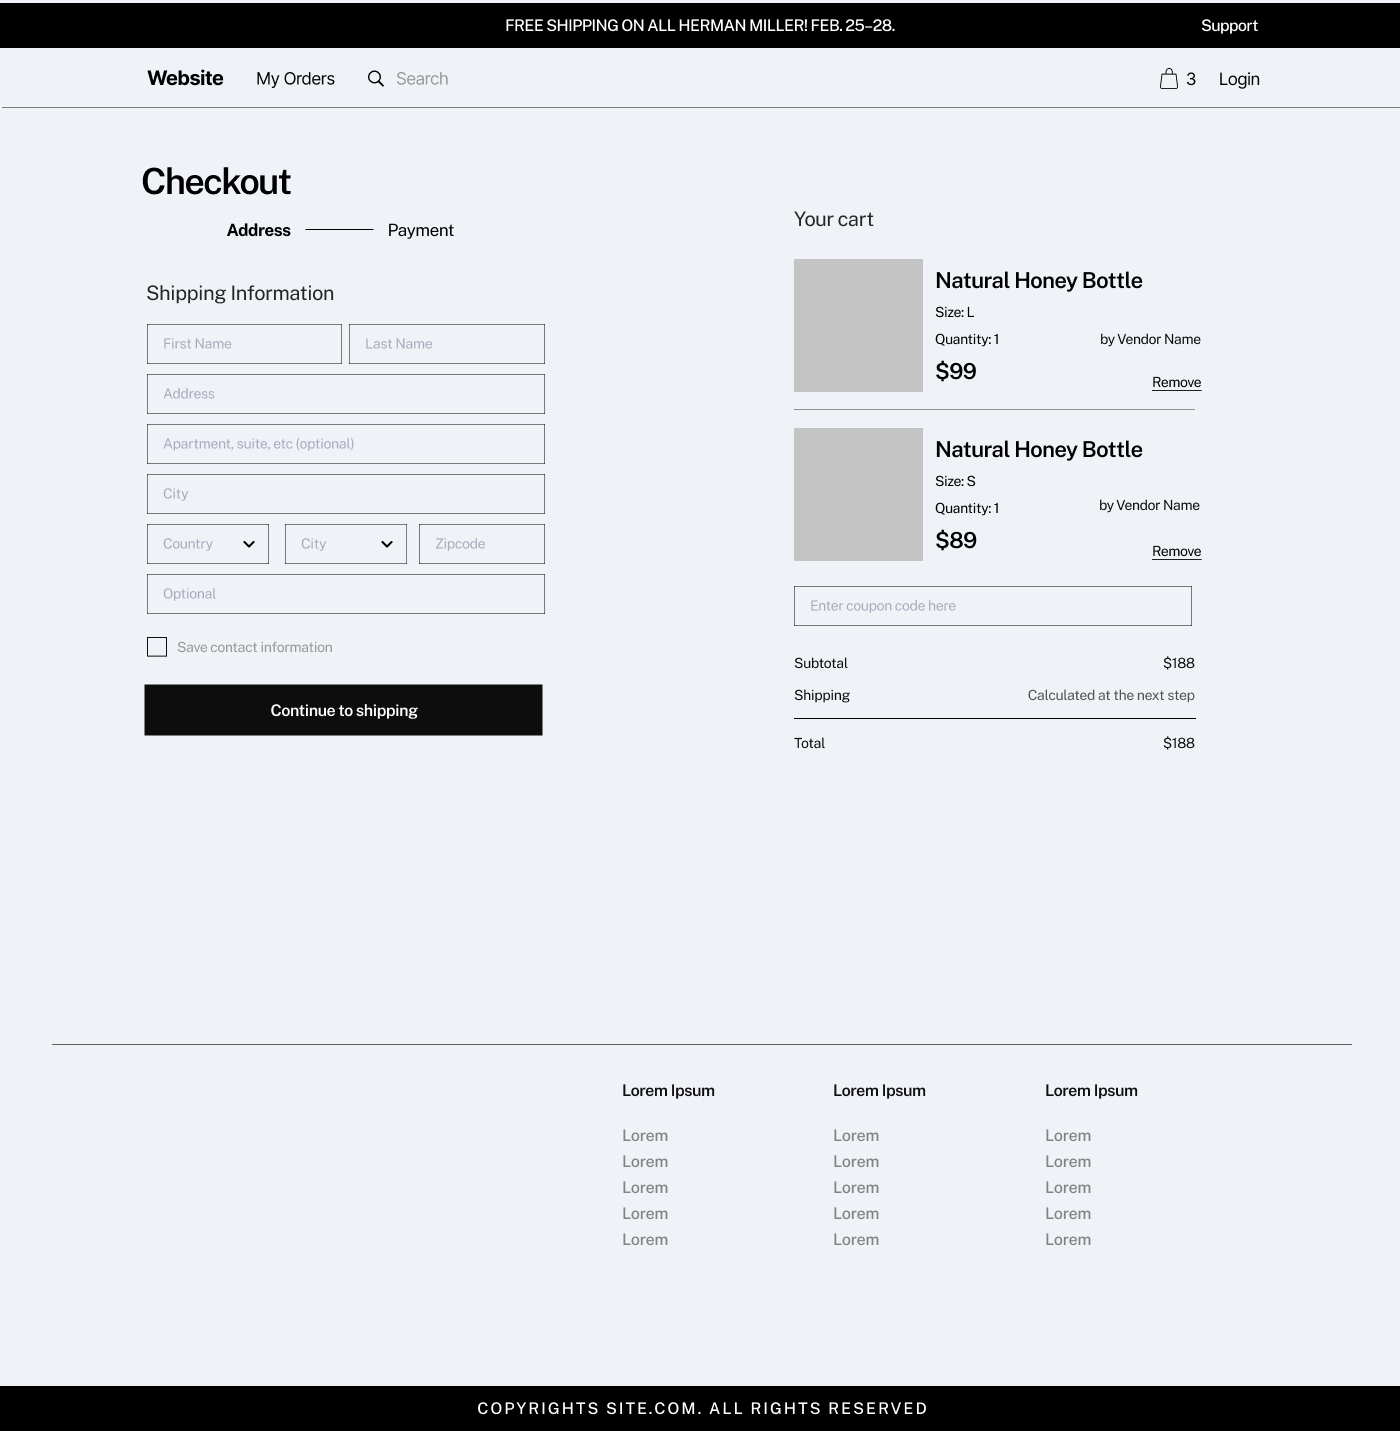Remove the Size S Natural Honey Bottle
Viewport: 1400px width, 1431px height.
click(x=1176, y=551)
